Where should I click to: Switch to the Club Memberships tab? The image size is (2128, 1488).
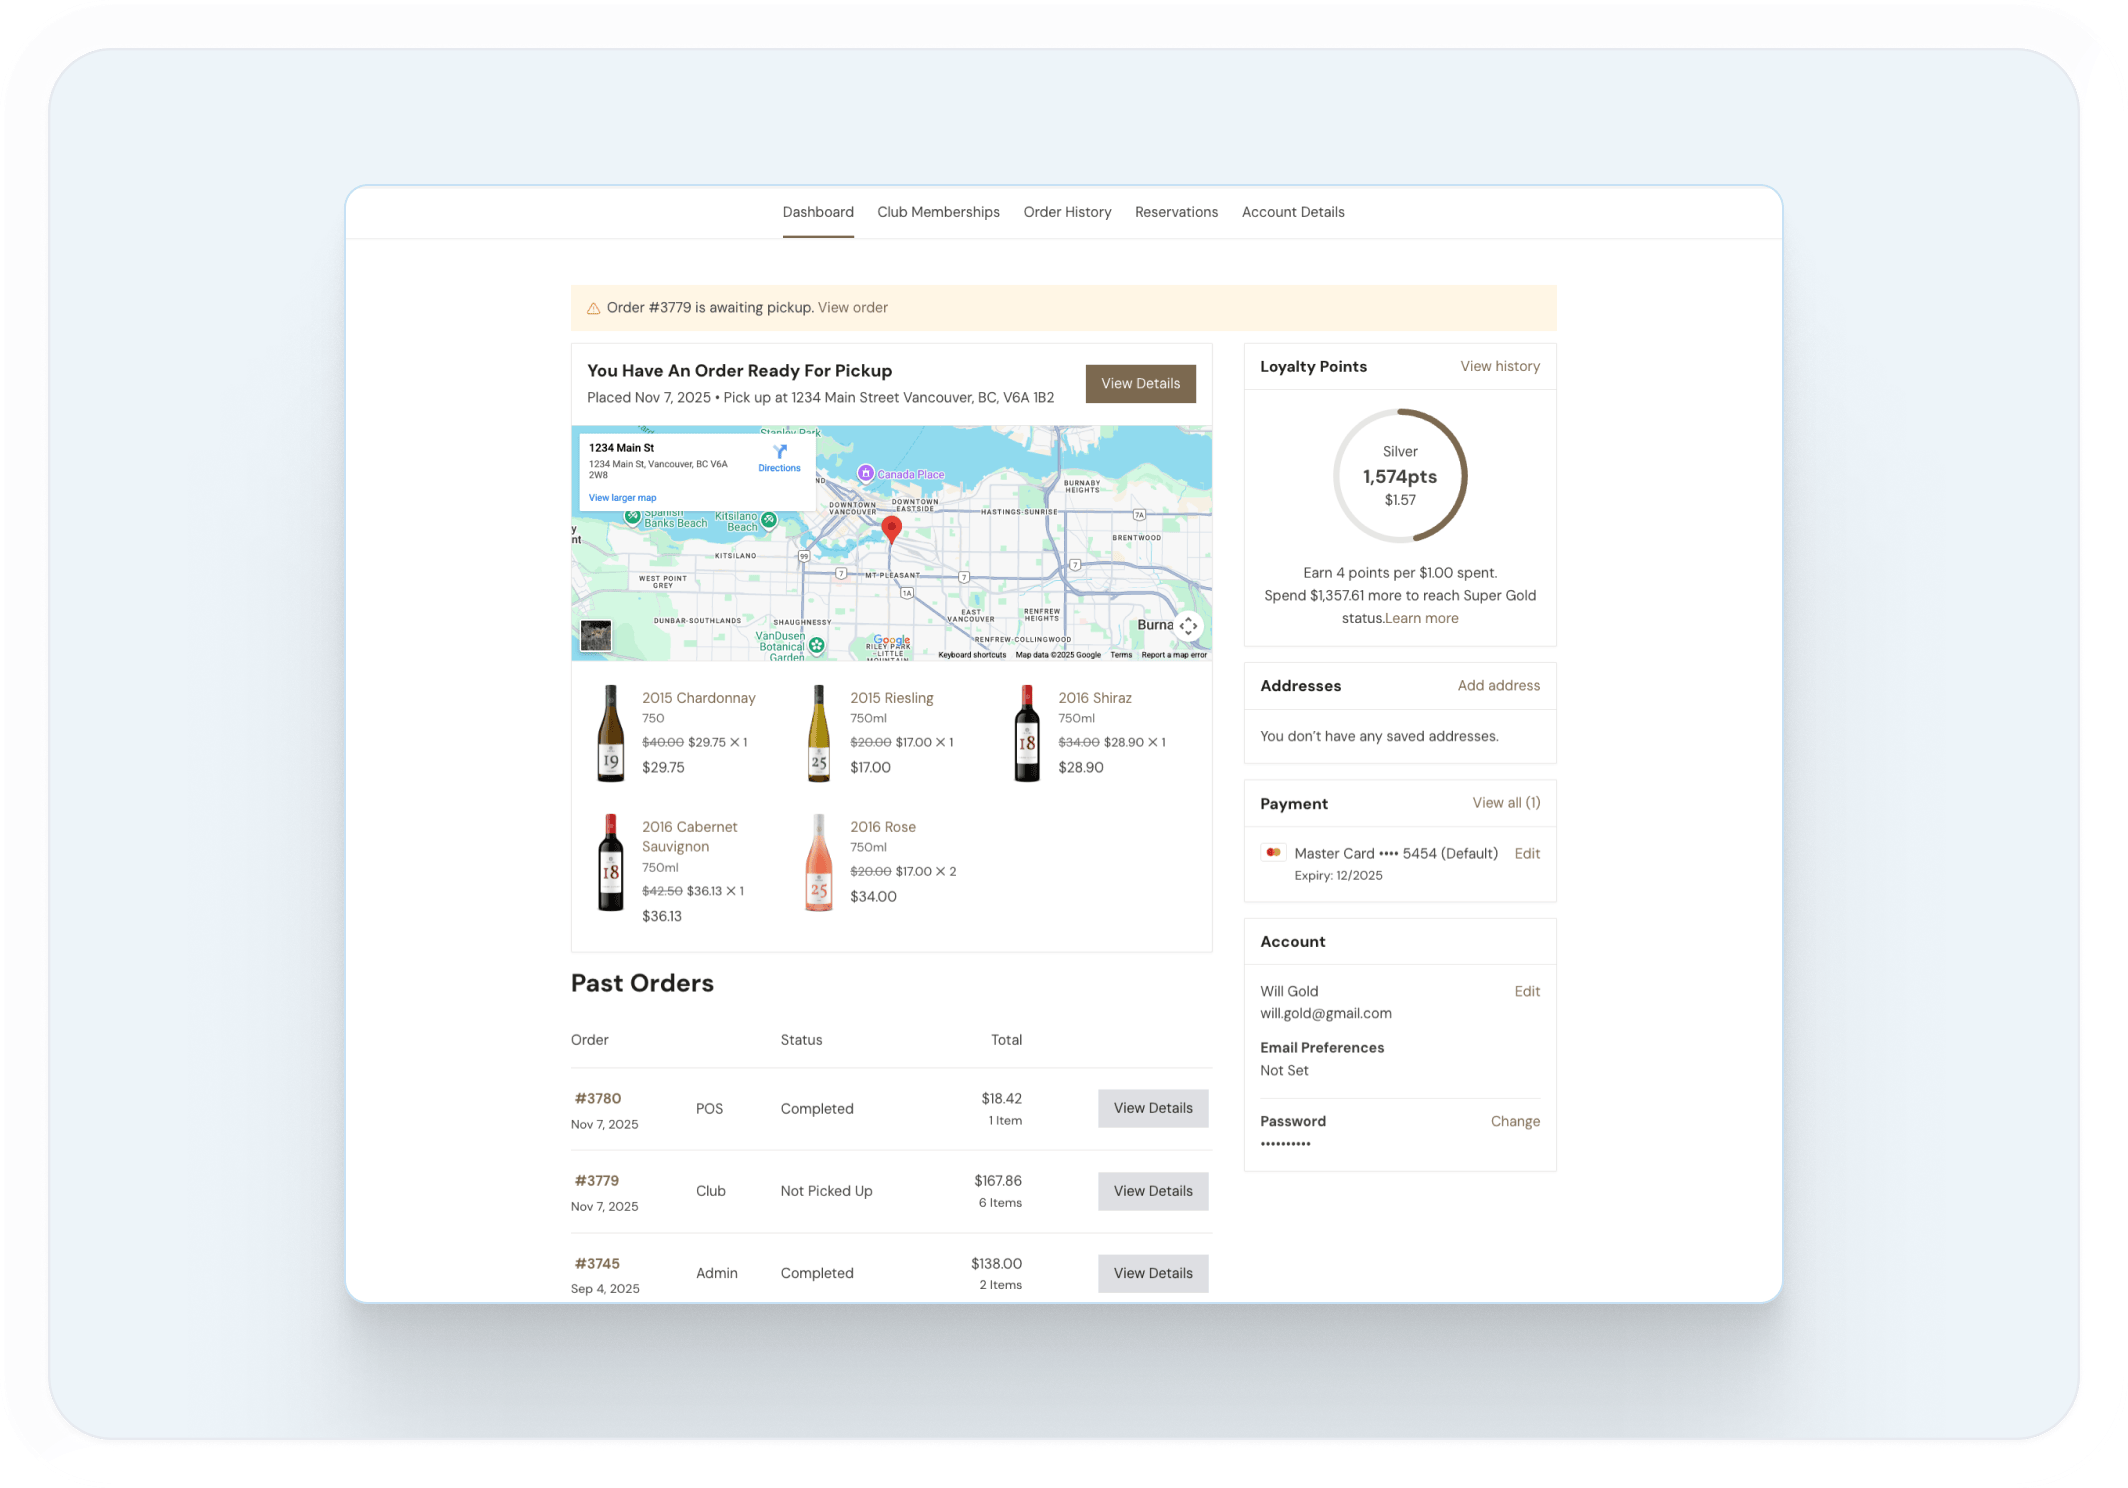(x=938, y=212)
